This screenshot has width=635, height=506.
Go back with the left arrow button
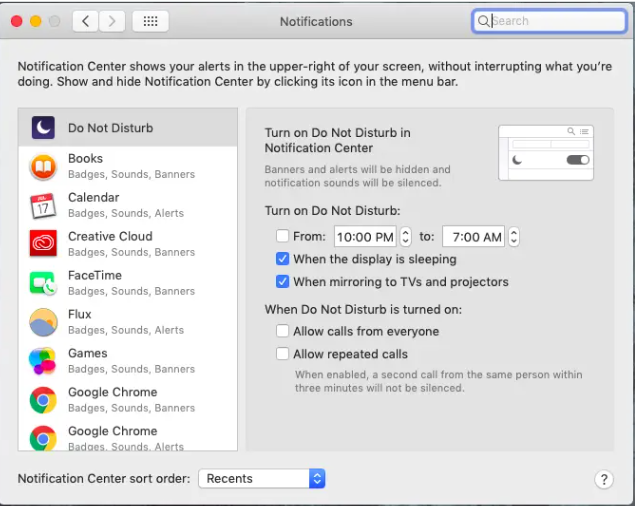[85, 21]
